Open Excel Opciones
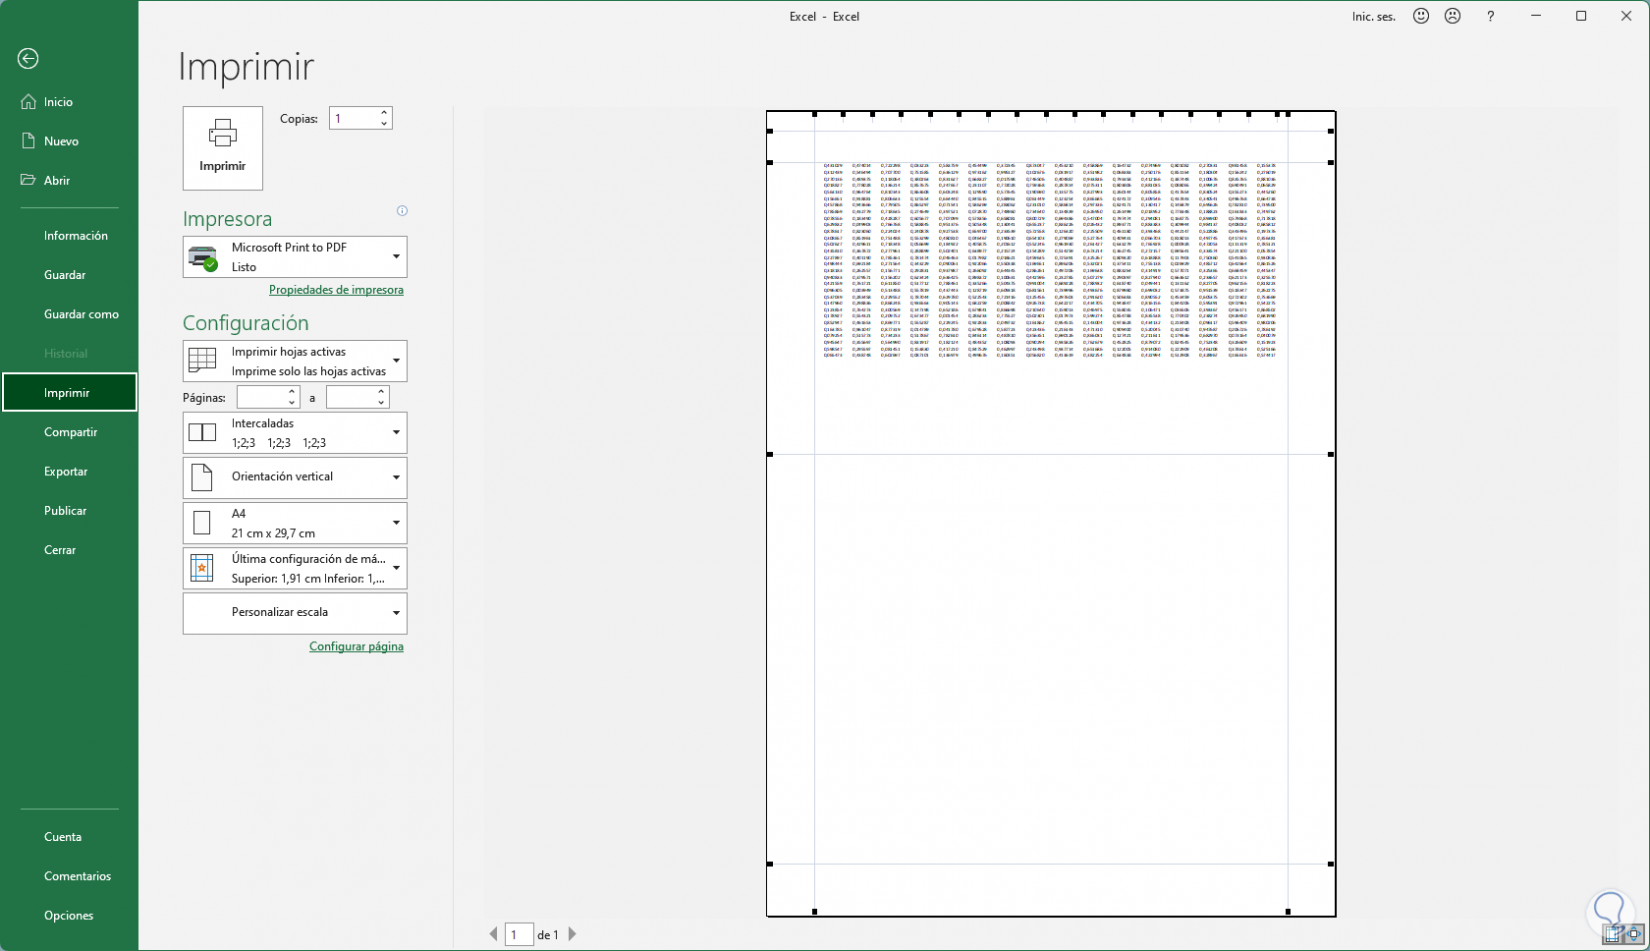This screenshot has width=1650, height=951. click(69, 915)
